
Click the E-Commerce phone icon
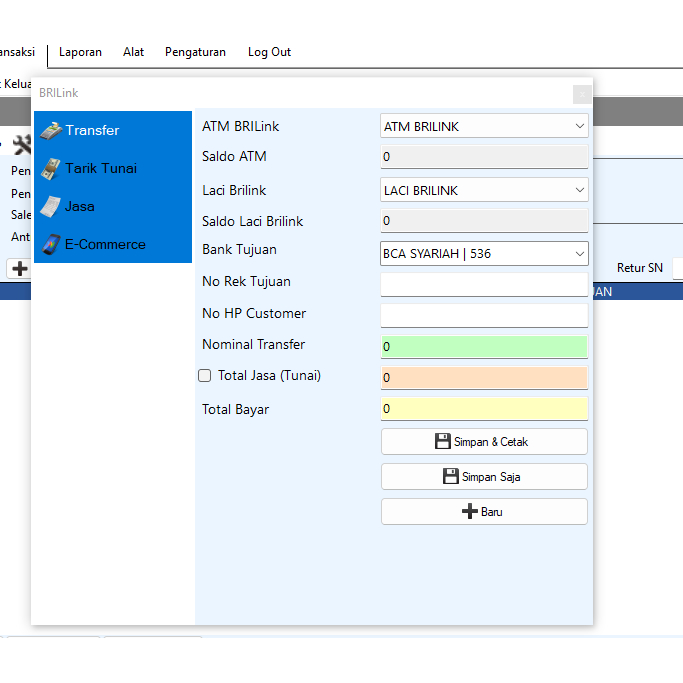51,244
